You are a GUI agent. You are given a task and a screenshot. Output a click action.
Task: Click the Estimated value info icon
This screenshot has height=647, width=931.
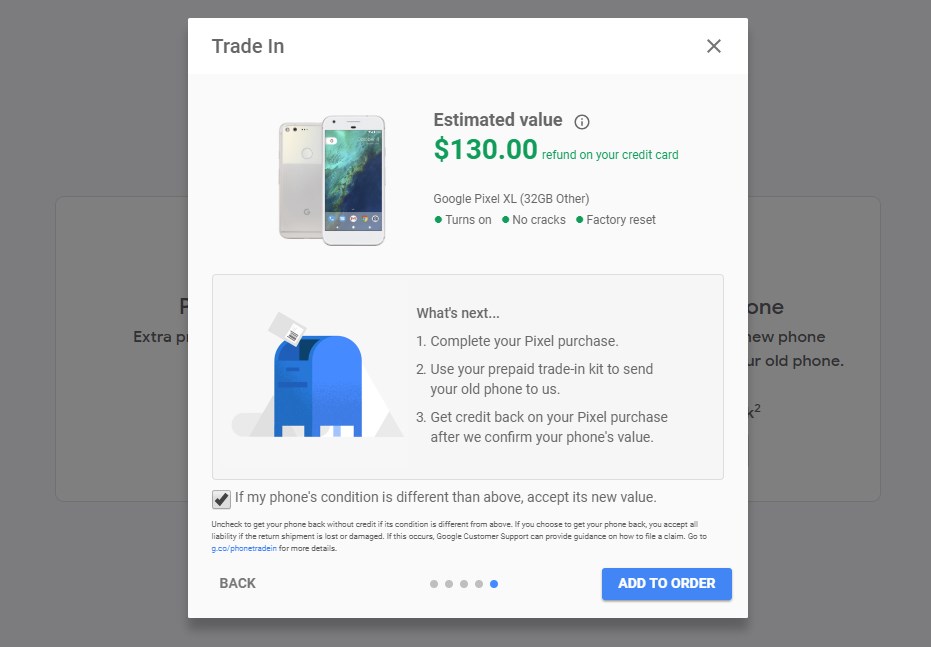[x=582, y=122]
